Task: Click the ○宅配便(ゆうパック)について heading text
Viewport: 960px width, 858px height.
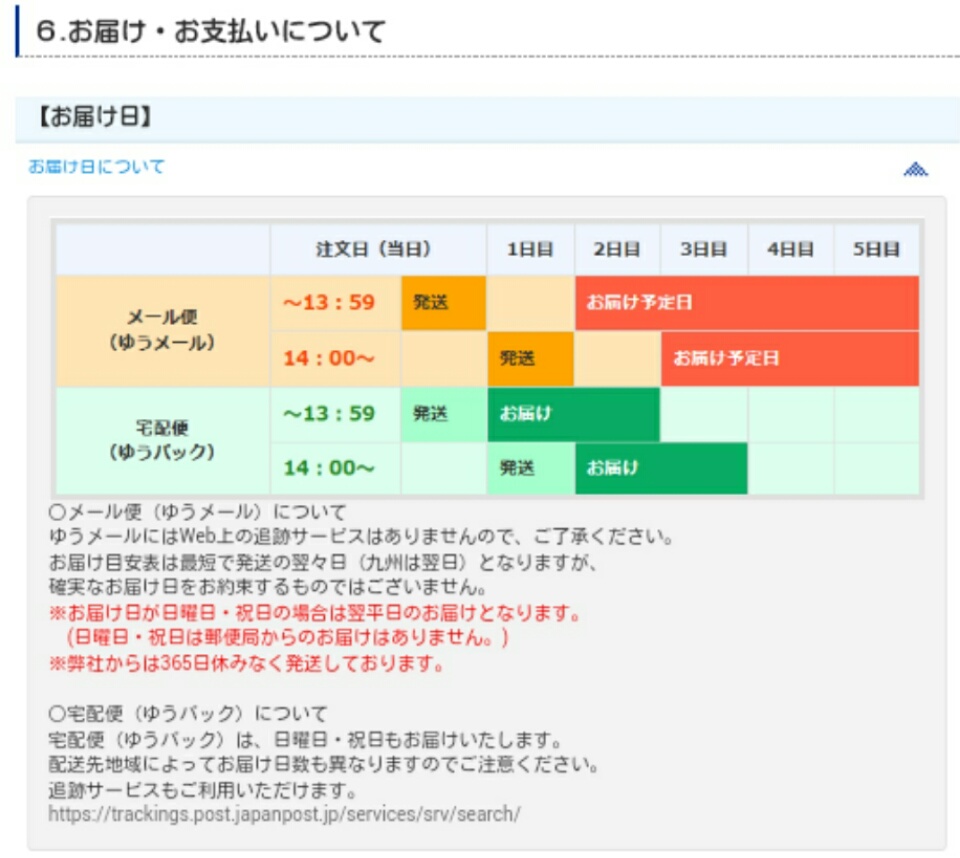Action: (x=188, y=713)
